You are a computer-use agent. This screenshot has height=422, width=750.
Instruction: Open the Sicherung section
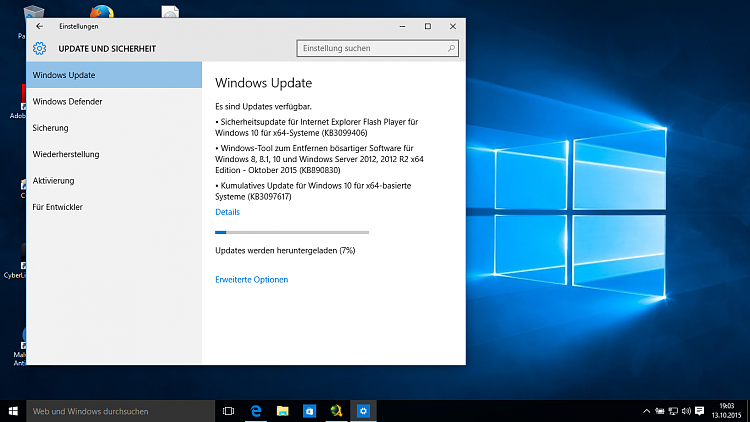114,128
